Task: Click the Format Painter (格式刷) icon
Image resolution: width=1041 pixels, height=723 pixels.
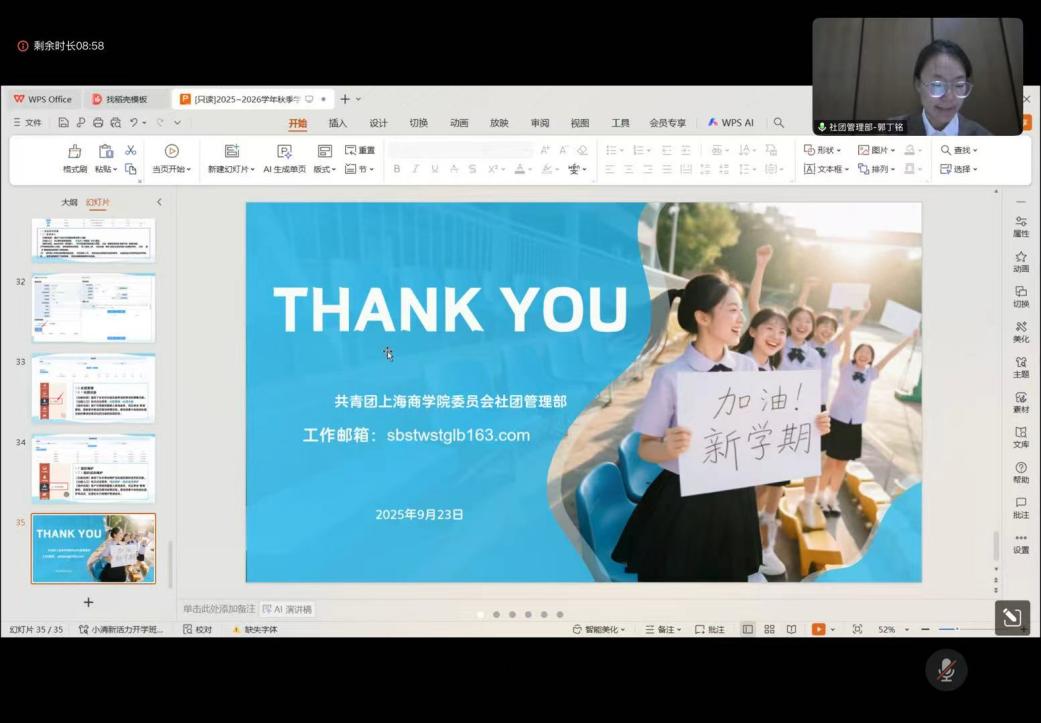Action: [75, 151]
